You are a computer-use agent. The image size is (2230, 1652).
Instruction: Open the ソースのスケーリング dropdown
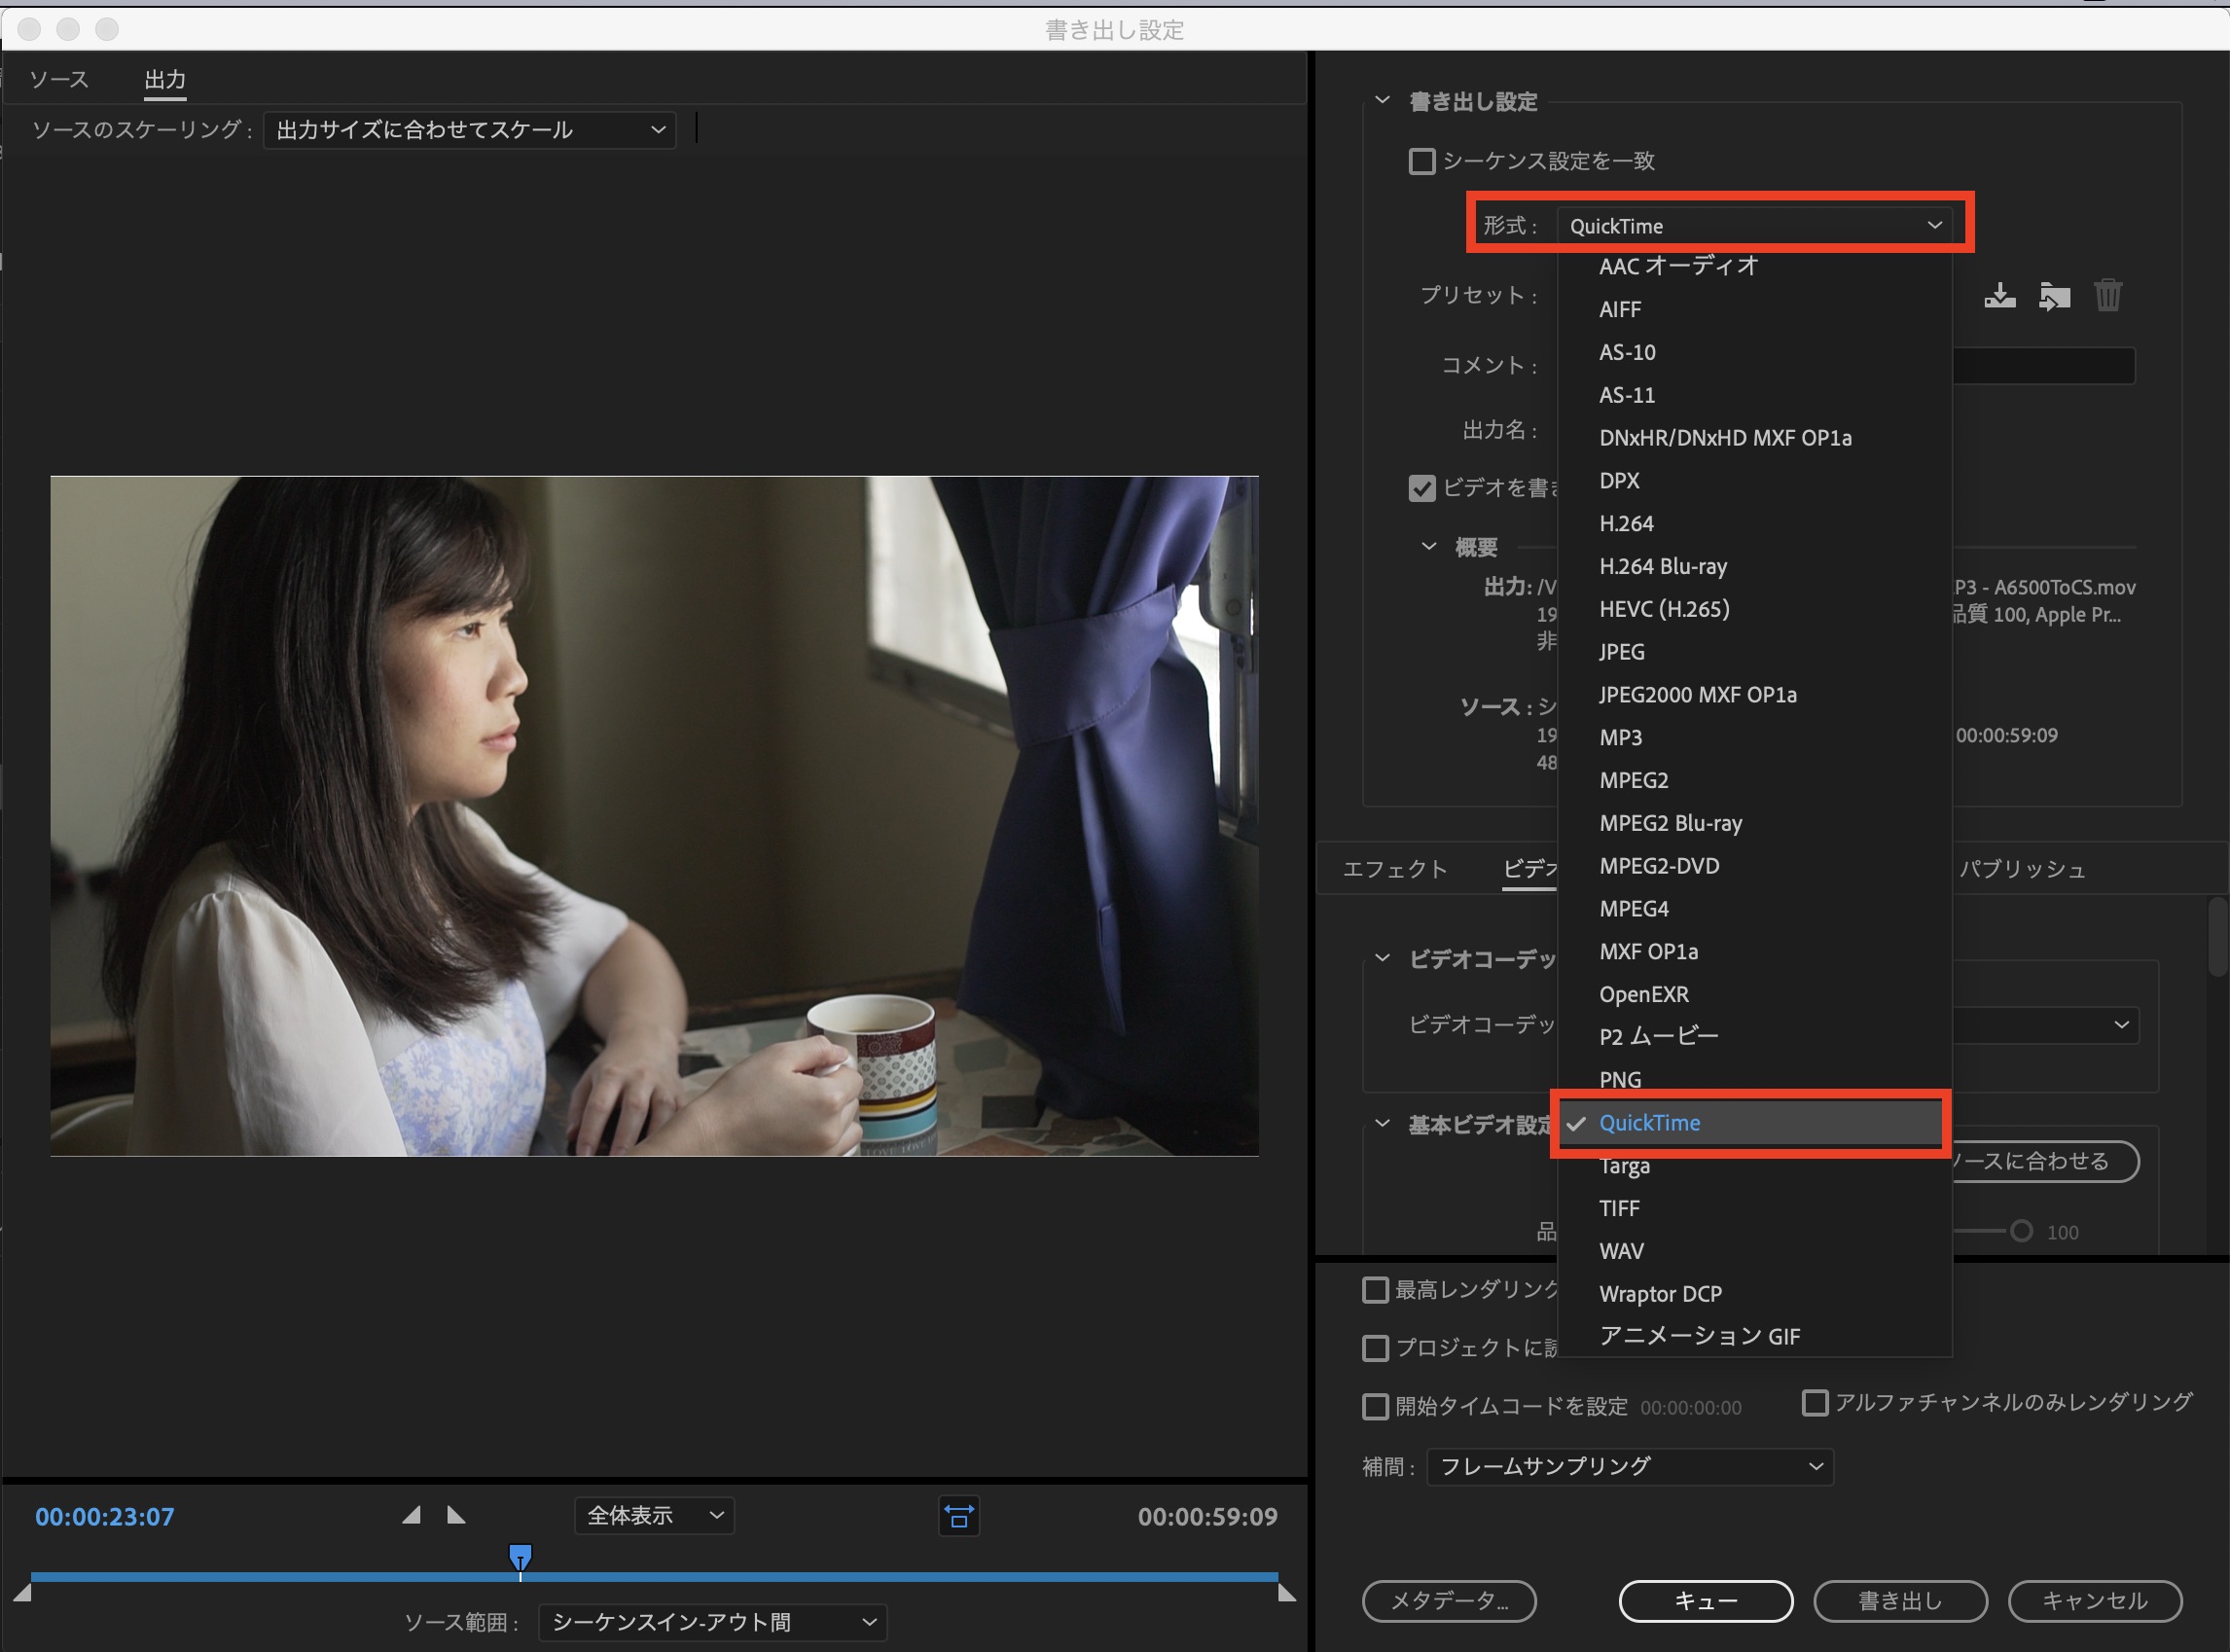click(469, 130)
